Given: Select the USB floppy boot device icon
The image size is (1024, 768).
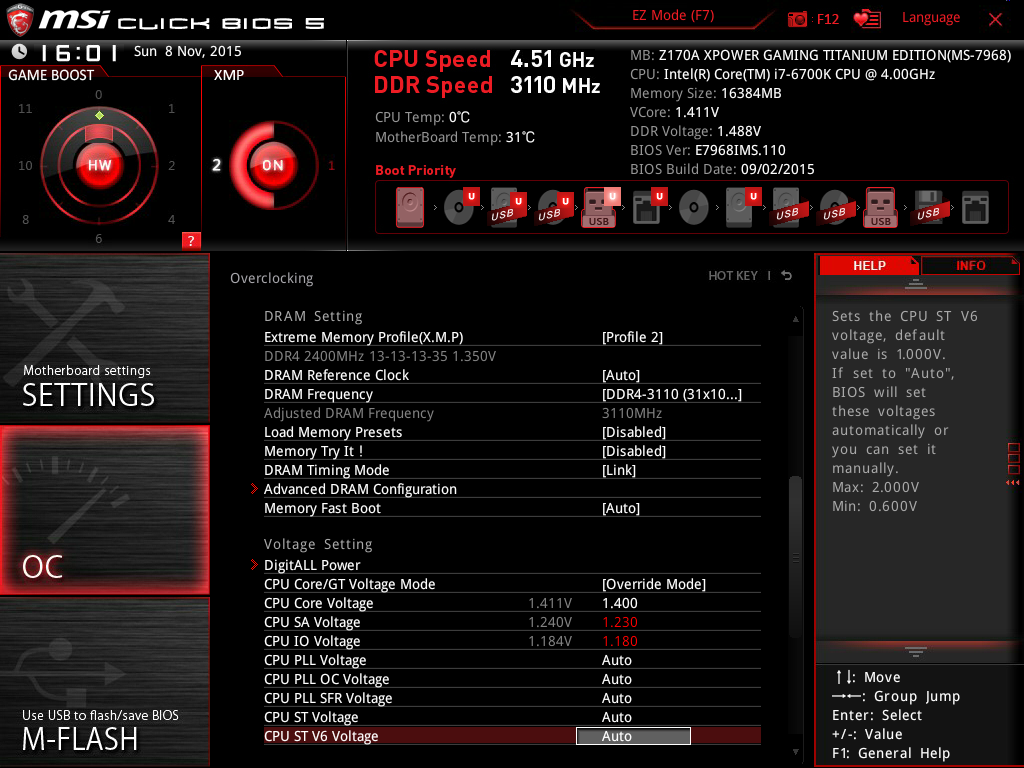Looking at the screenshot, I should coord(928,208).
